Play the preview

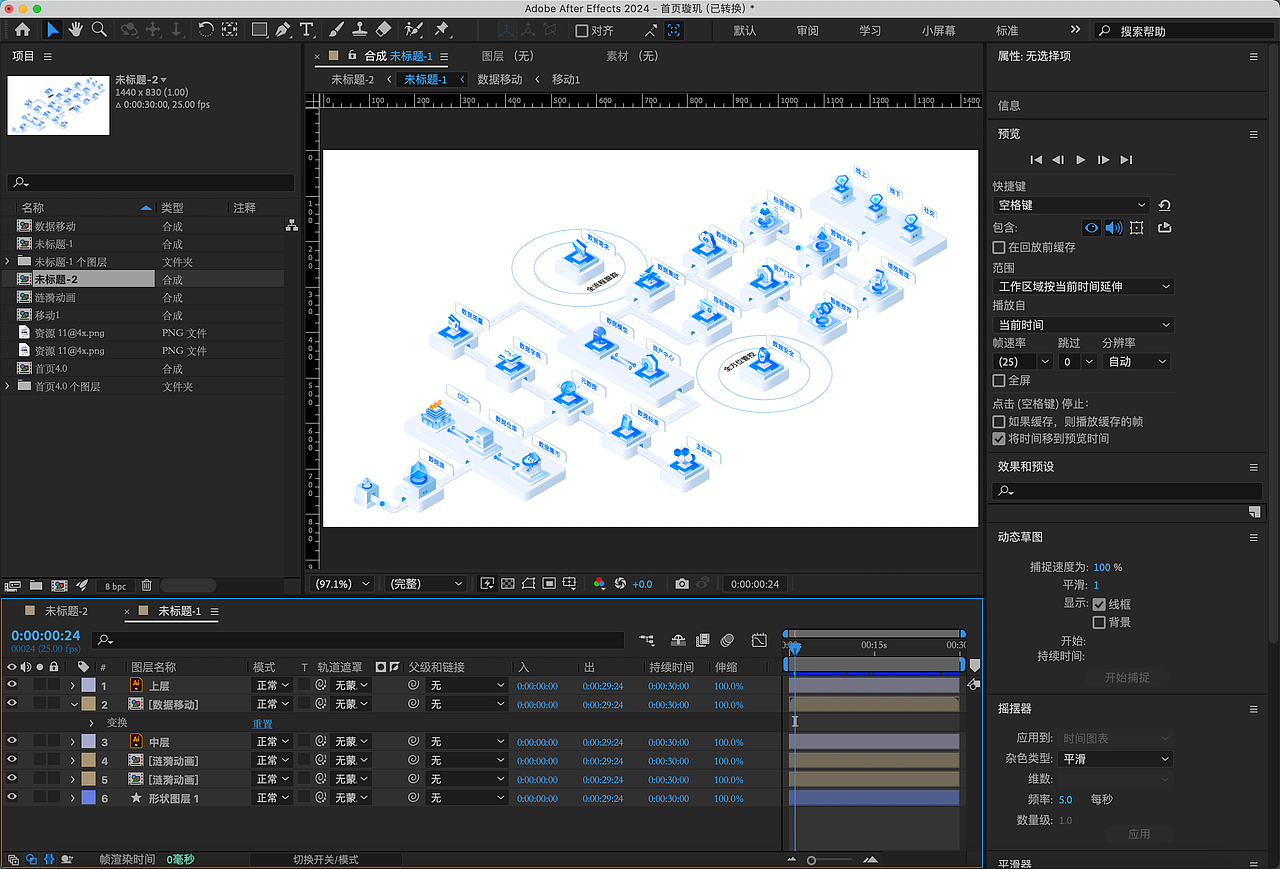click(x=1081, y=160)
